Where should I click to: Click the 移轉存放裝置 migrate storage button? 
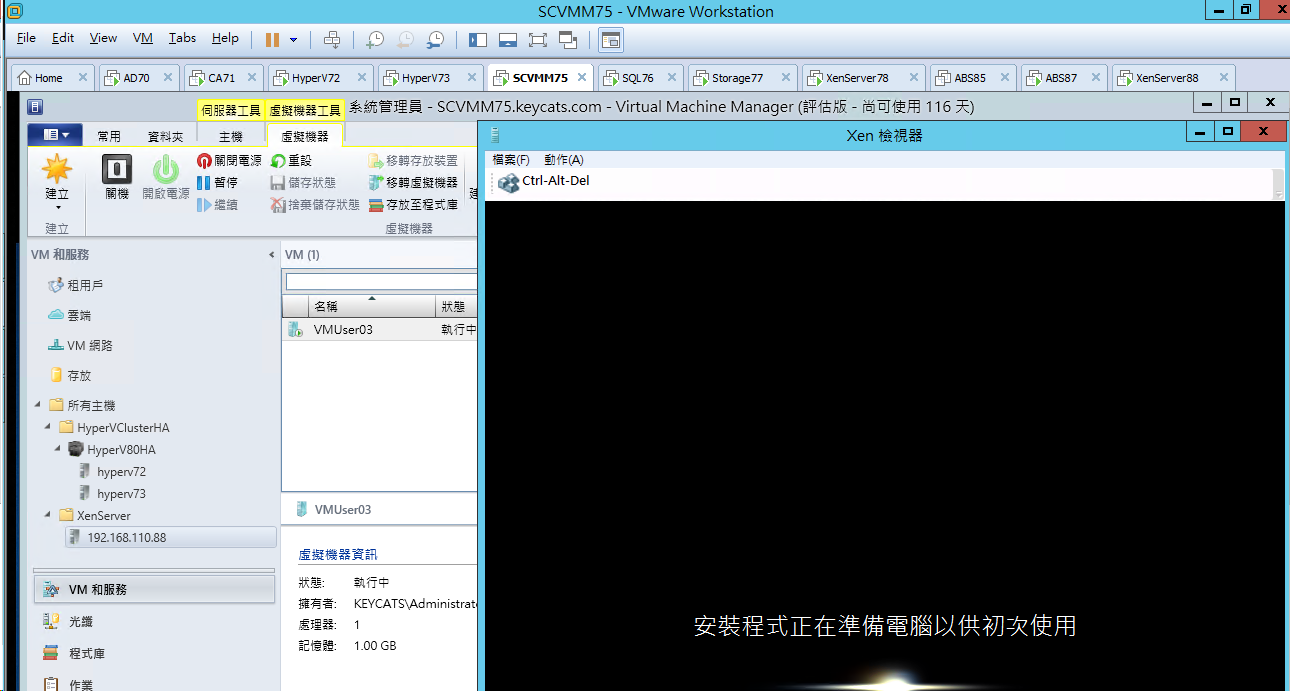[413, 160]
